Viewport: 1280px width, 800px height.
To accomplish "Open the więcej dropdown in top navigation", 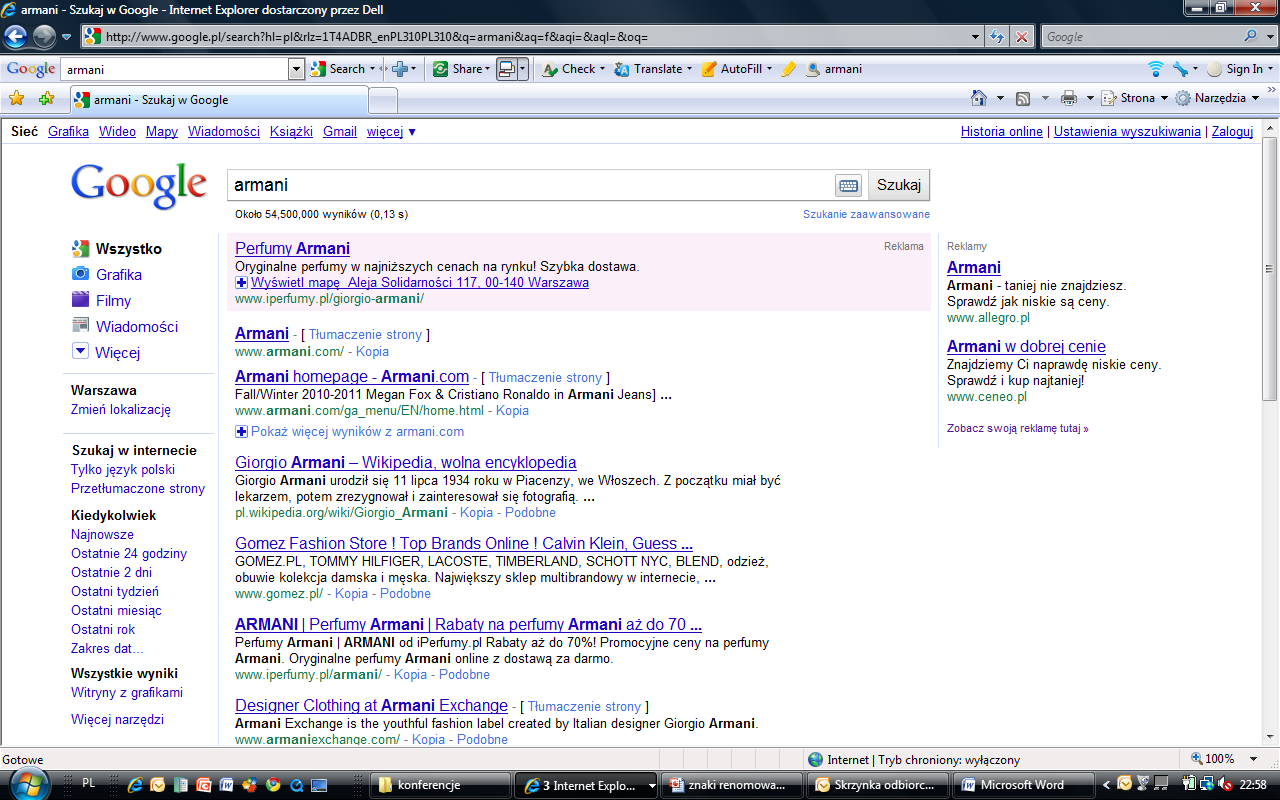I will 391,131.
